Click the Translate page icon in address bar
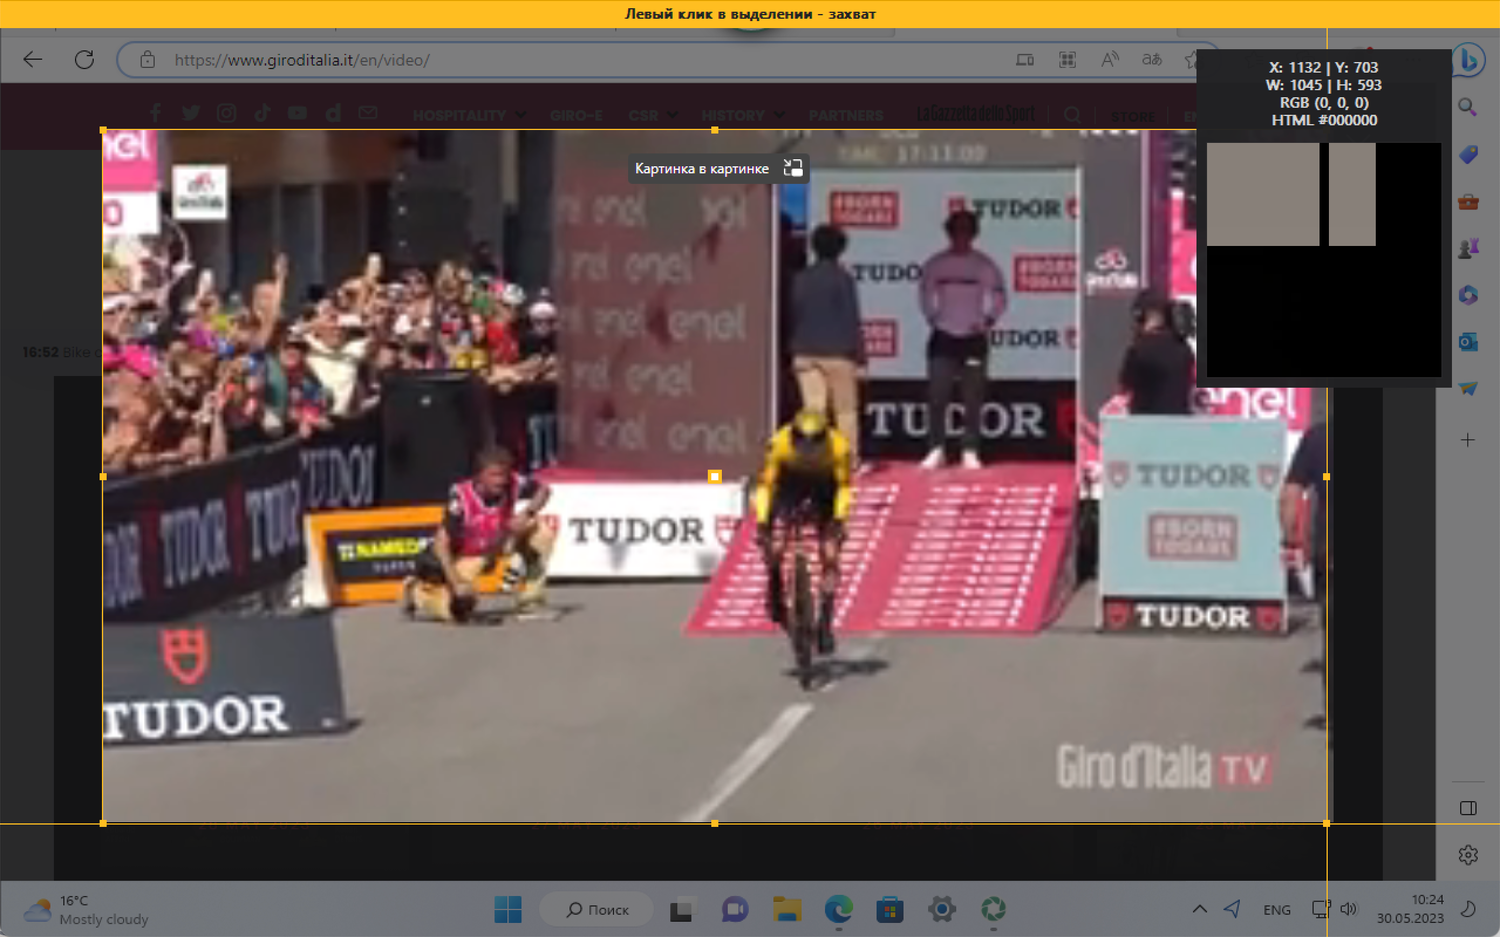 (x=1152, y=60)
